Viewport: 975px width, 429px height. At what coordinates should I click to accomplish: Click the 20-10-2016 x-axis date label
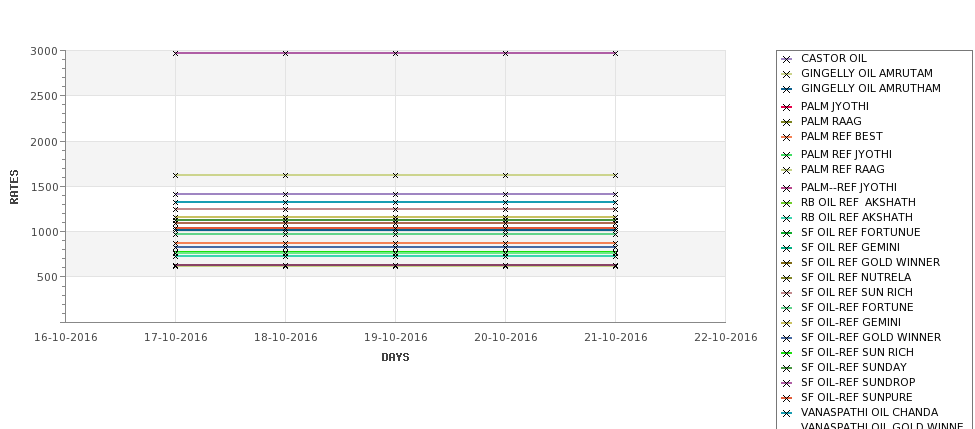[506, 338]
